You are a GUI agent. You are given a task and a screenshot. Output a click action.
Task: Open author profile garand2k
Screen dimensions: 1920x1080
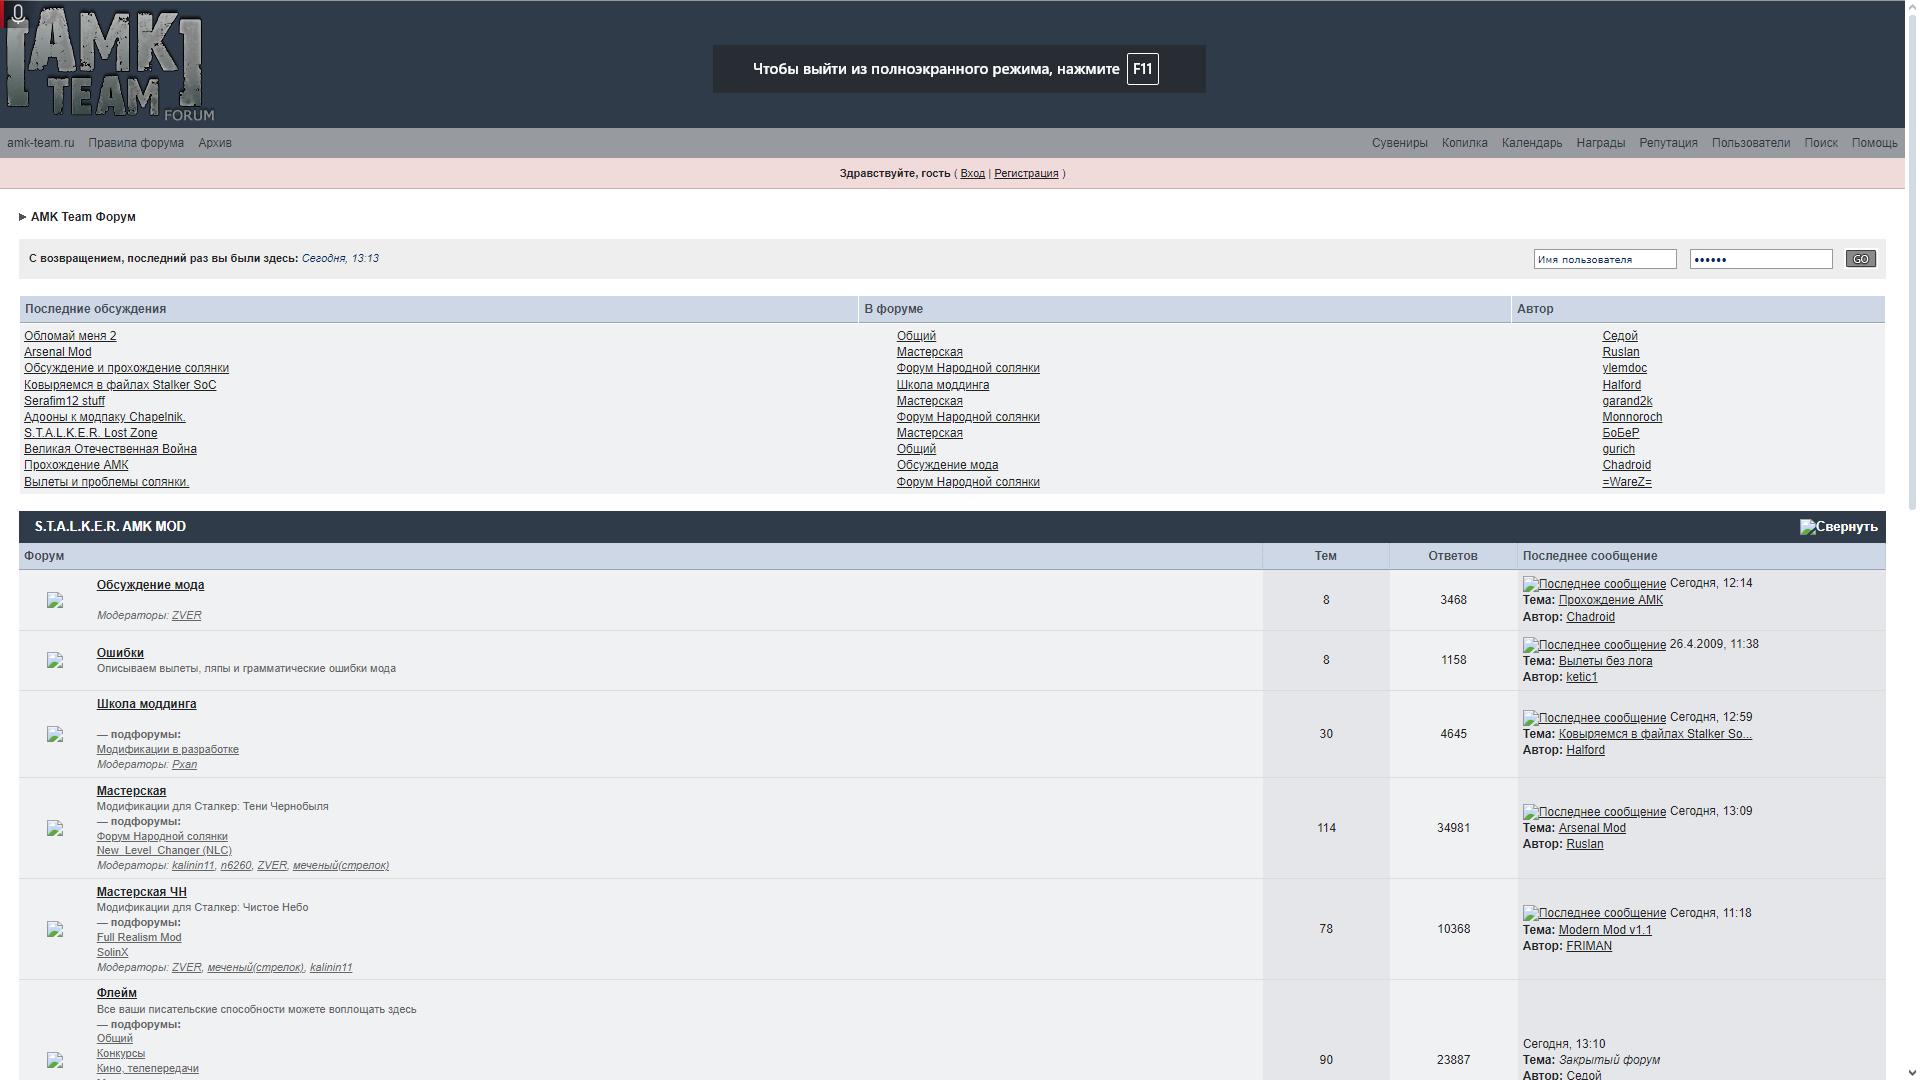[1627, 401]
